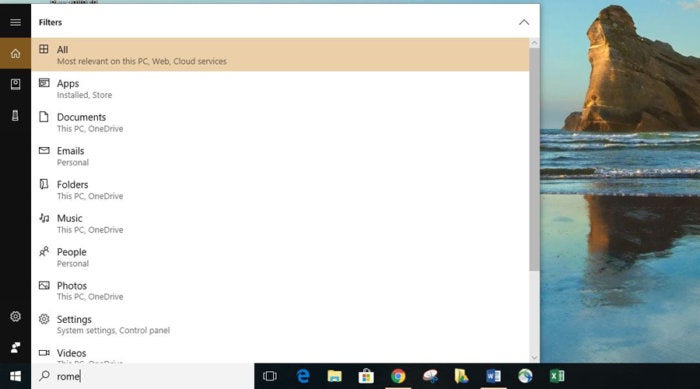Screen dimensions: 700x389
Task: Click the Emails filter envelope icon
Action: click(x=44, y=151)
